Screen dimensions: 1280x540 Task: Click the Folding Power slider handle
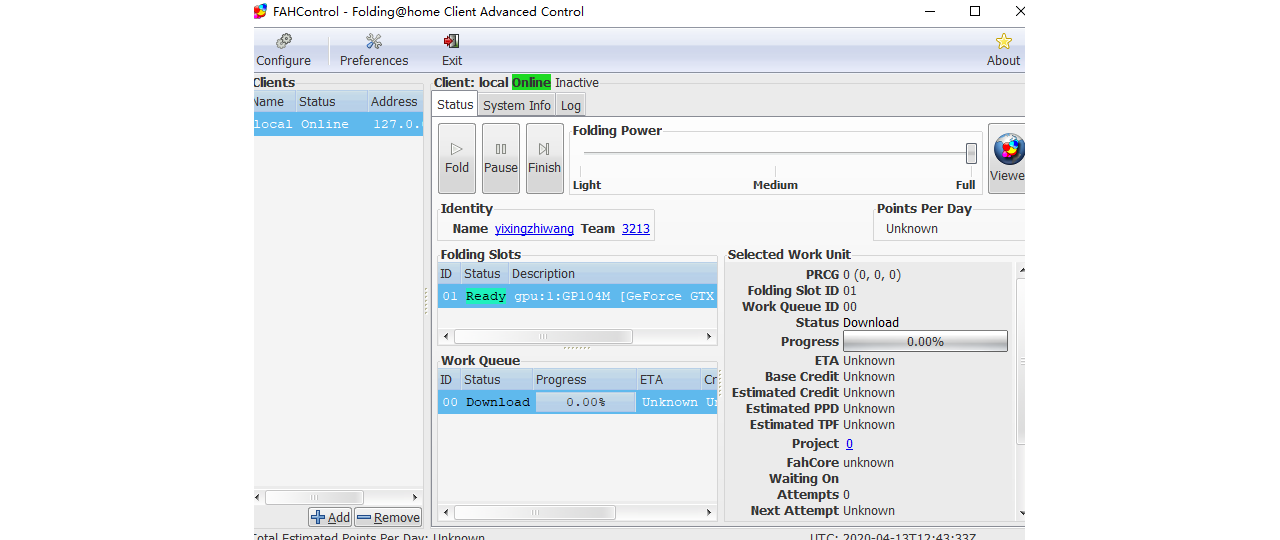coord(971,153)
